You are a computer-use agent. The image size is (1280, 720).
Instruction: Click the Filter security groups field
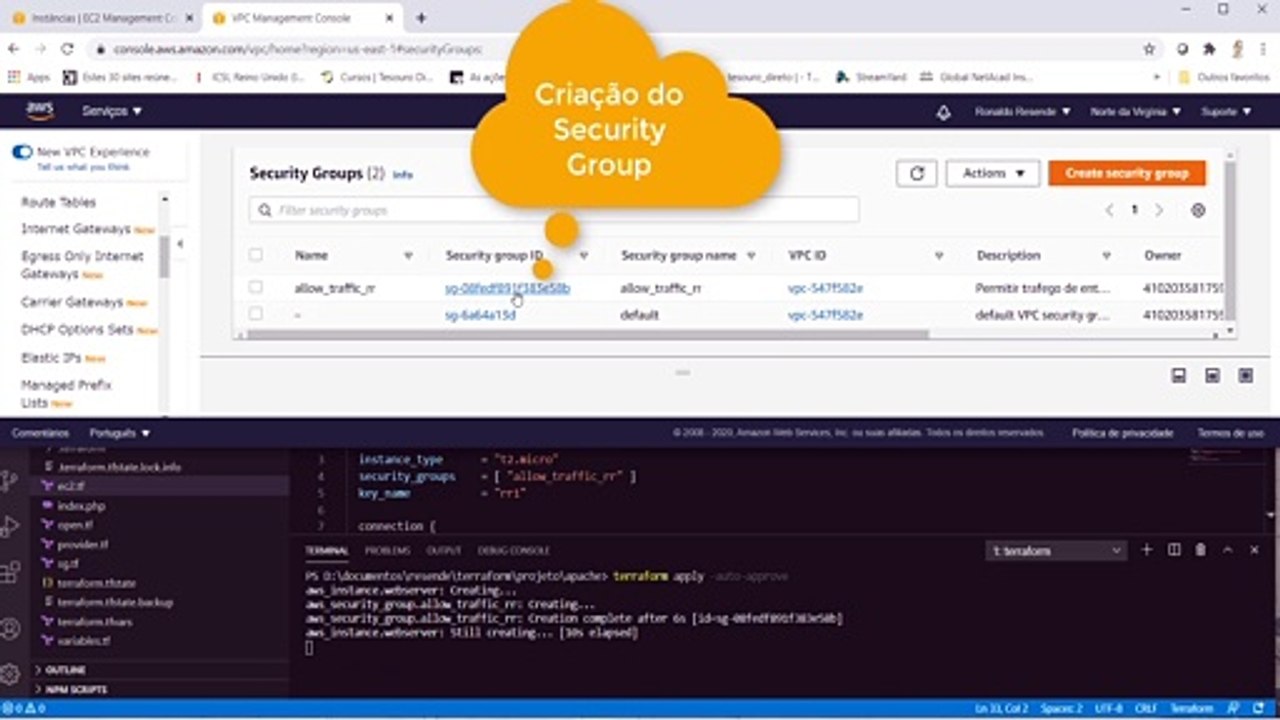pyautogui.click(x=554, y=210)
